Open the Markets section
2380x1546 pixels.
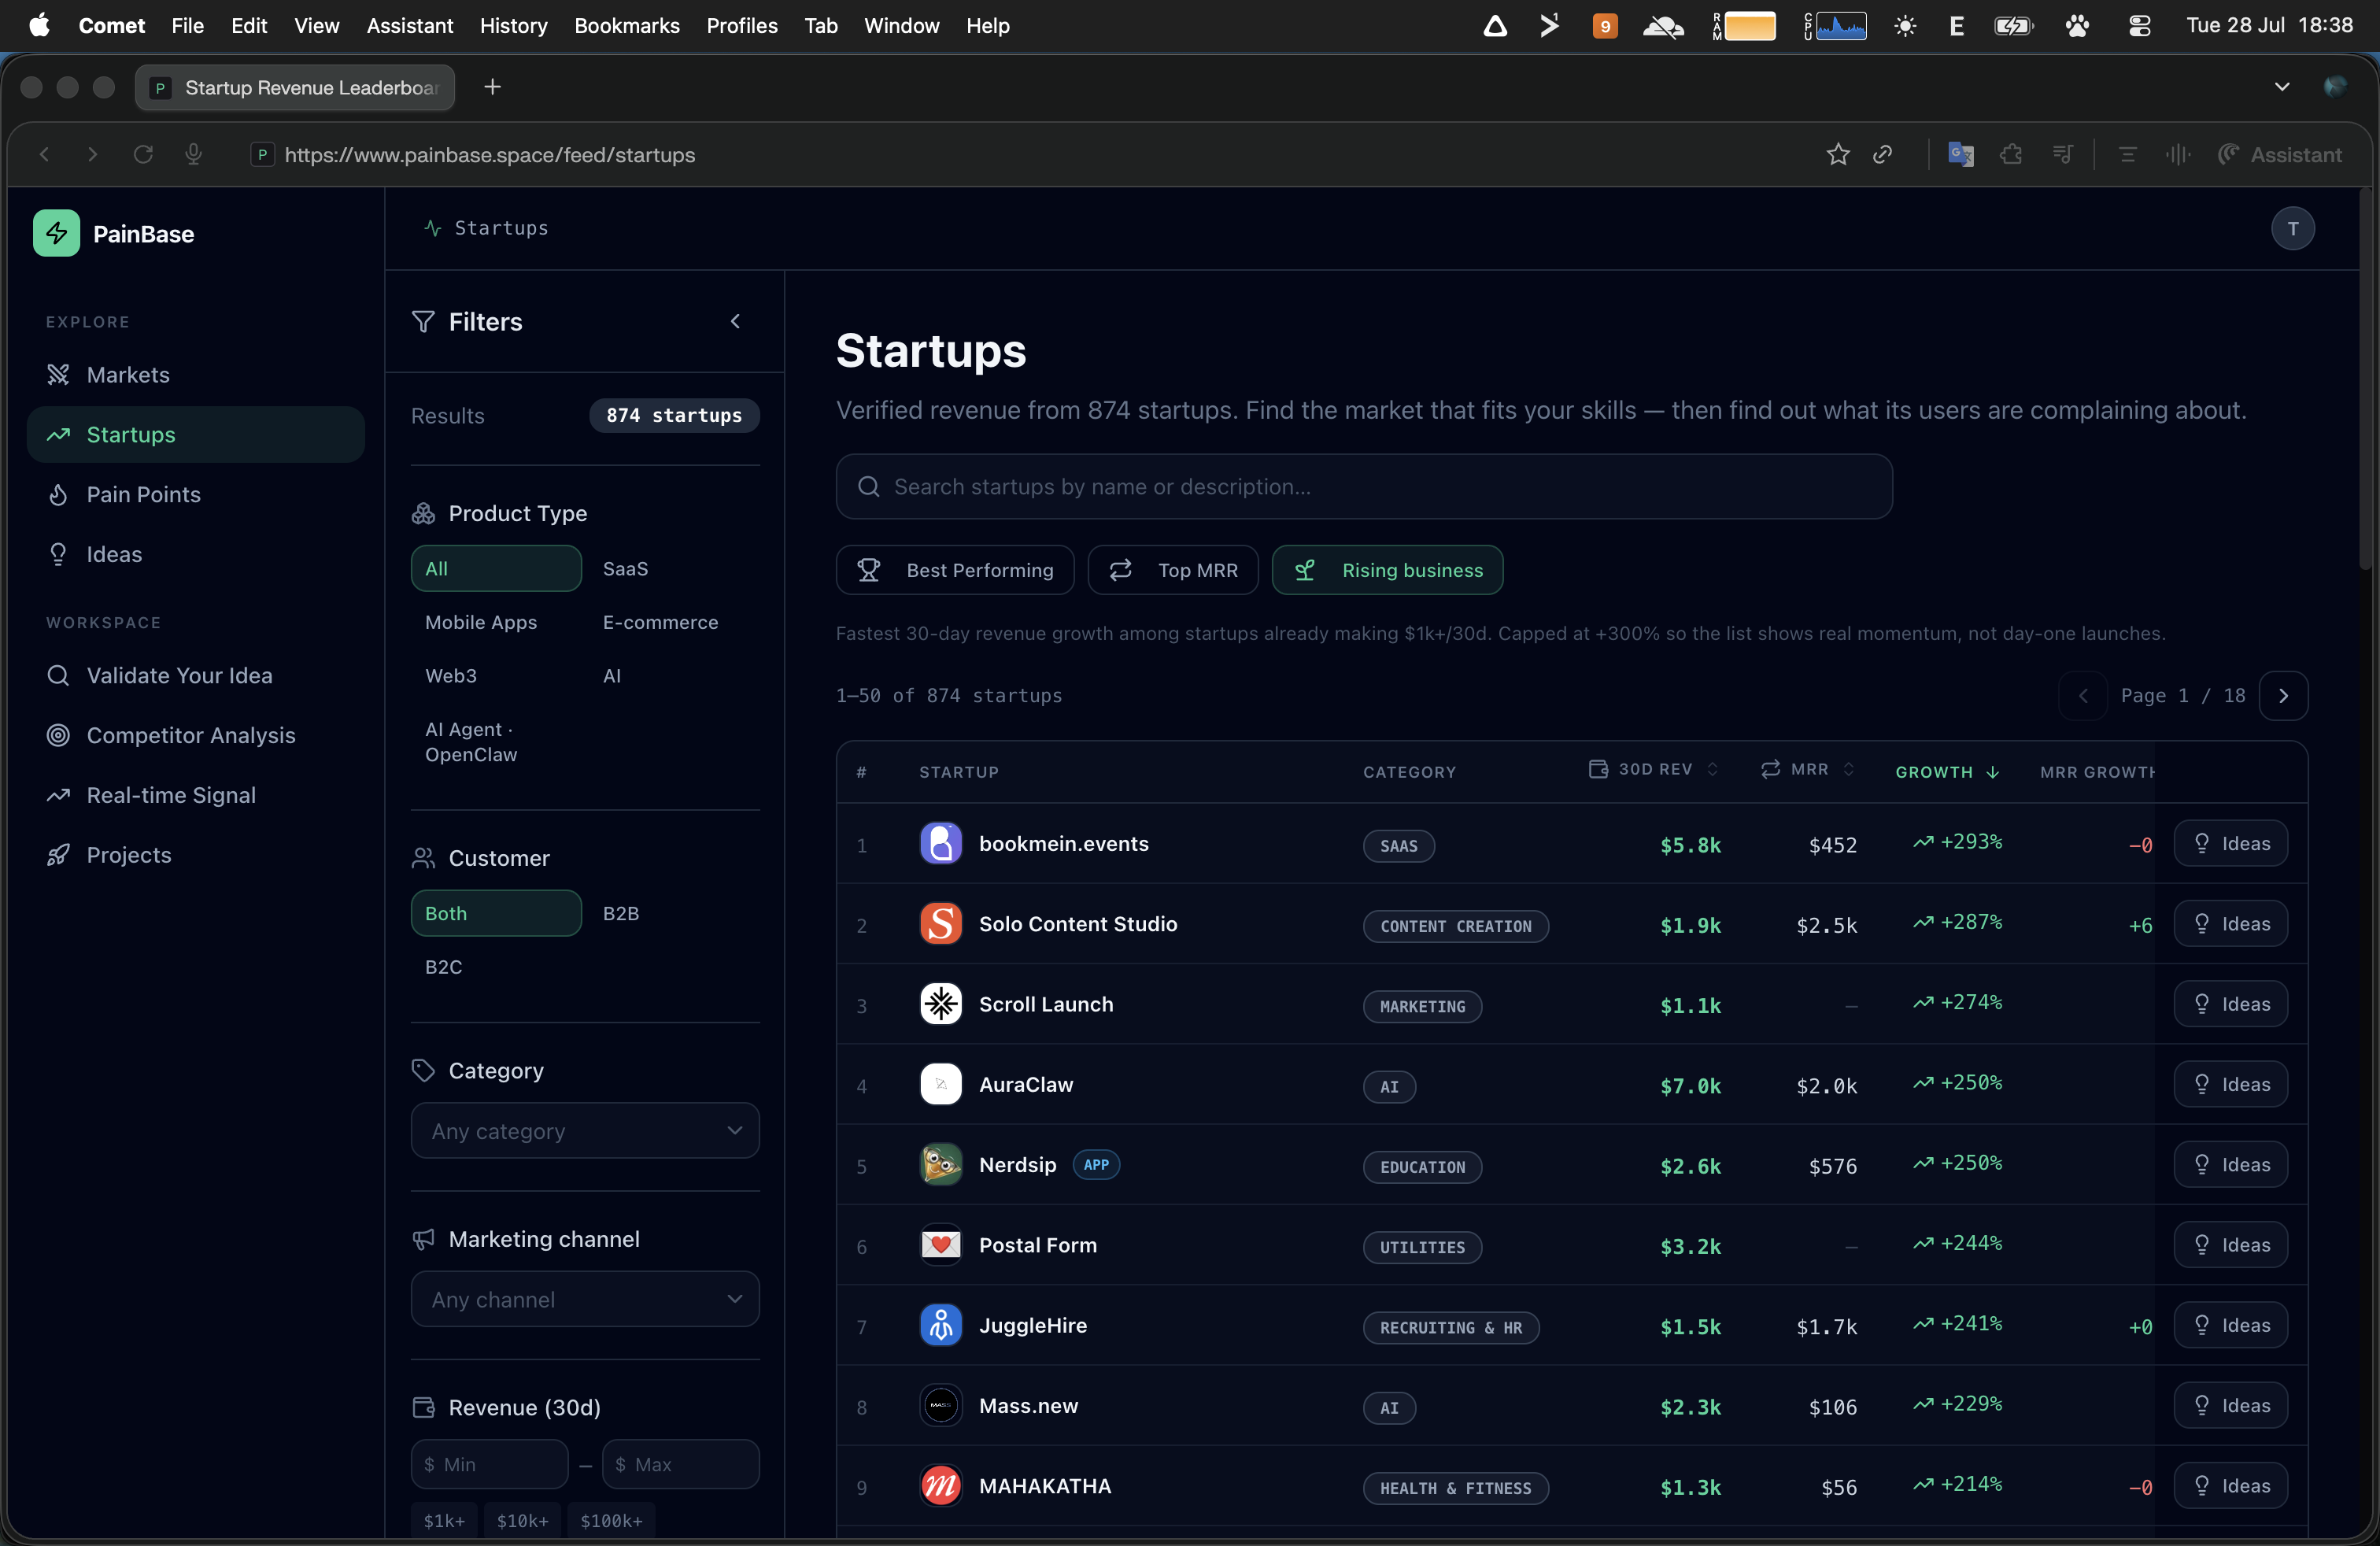195,374
